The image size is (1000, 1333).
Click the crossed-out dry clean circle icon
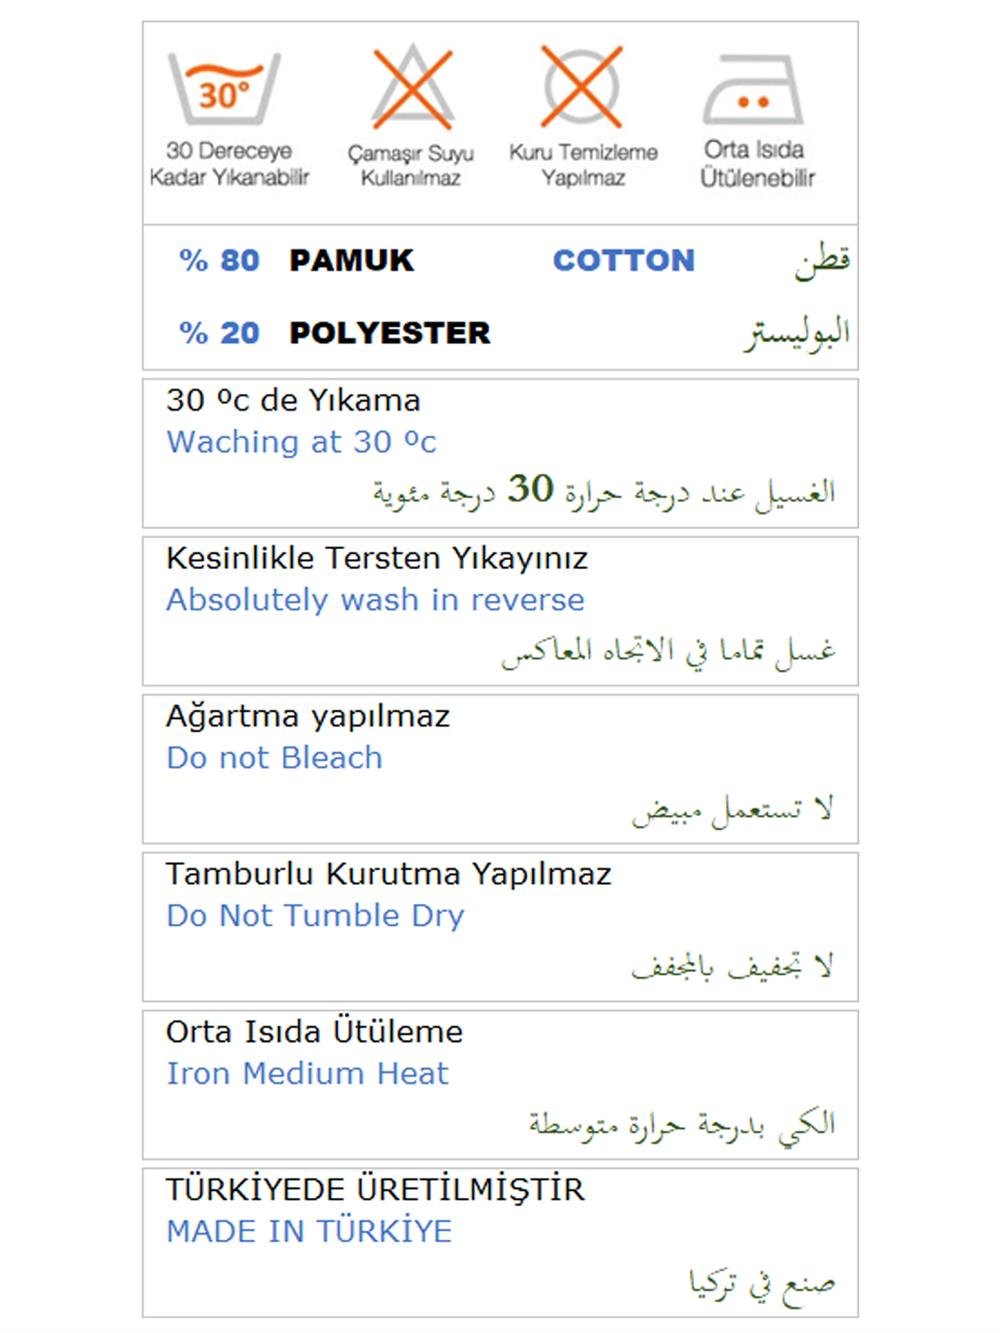tap(581, 86)
